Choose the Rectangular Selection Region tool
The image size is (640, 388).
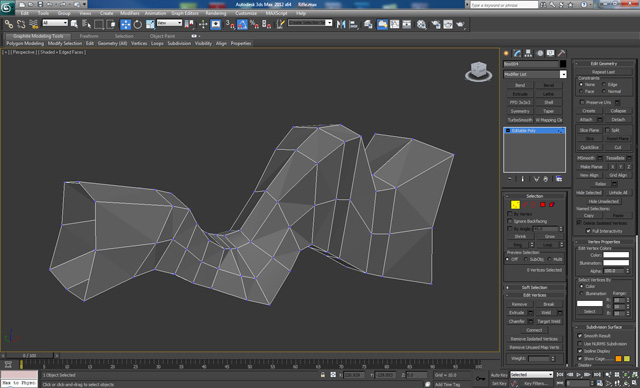99,24
